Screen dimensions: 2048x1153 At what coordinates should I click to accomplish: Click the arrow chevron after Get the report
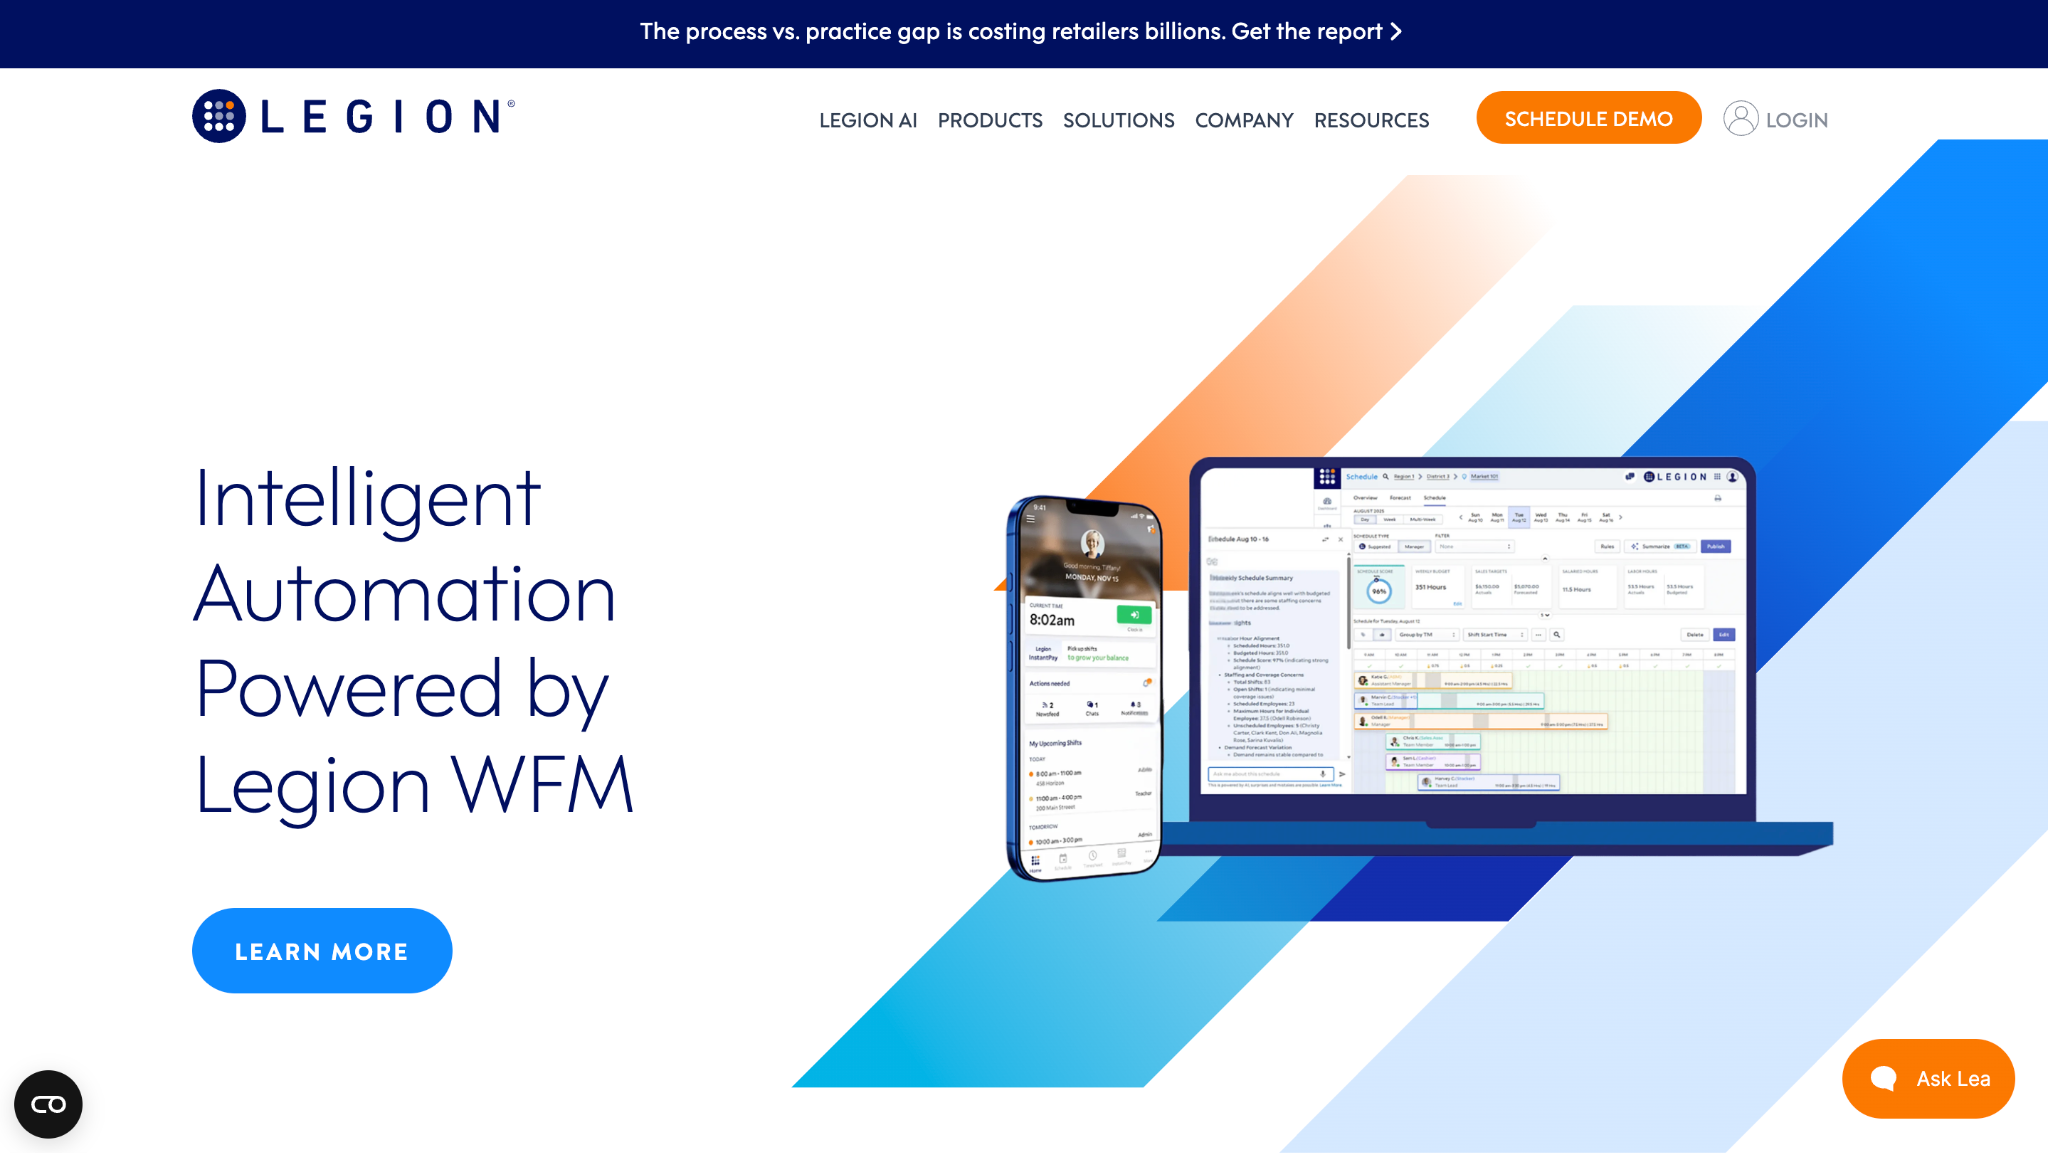pos(1396,32)
